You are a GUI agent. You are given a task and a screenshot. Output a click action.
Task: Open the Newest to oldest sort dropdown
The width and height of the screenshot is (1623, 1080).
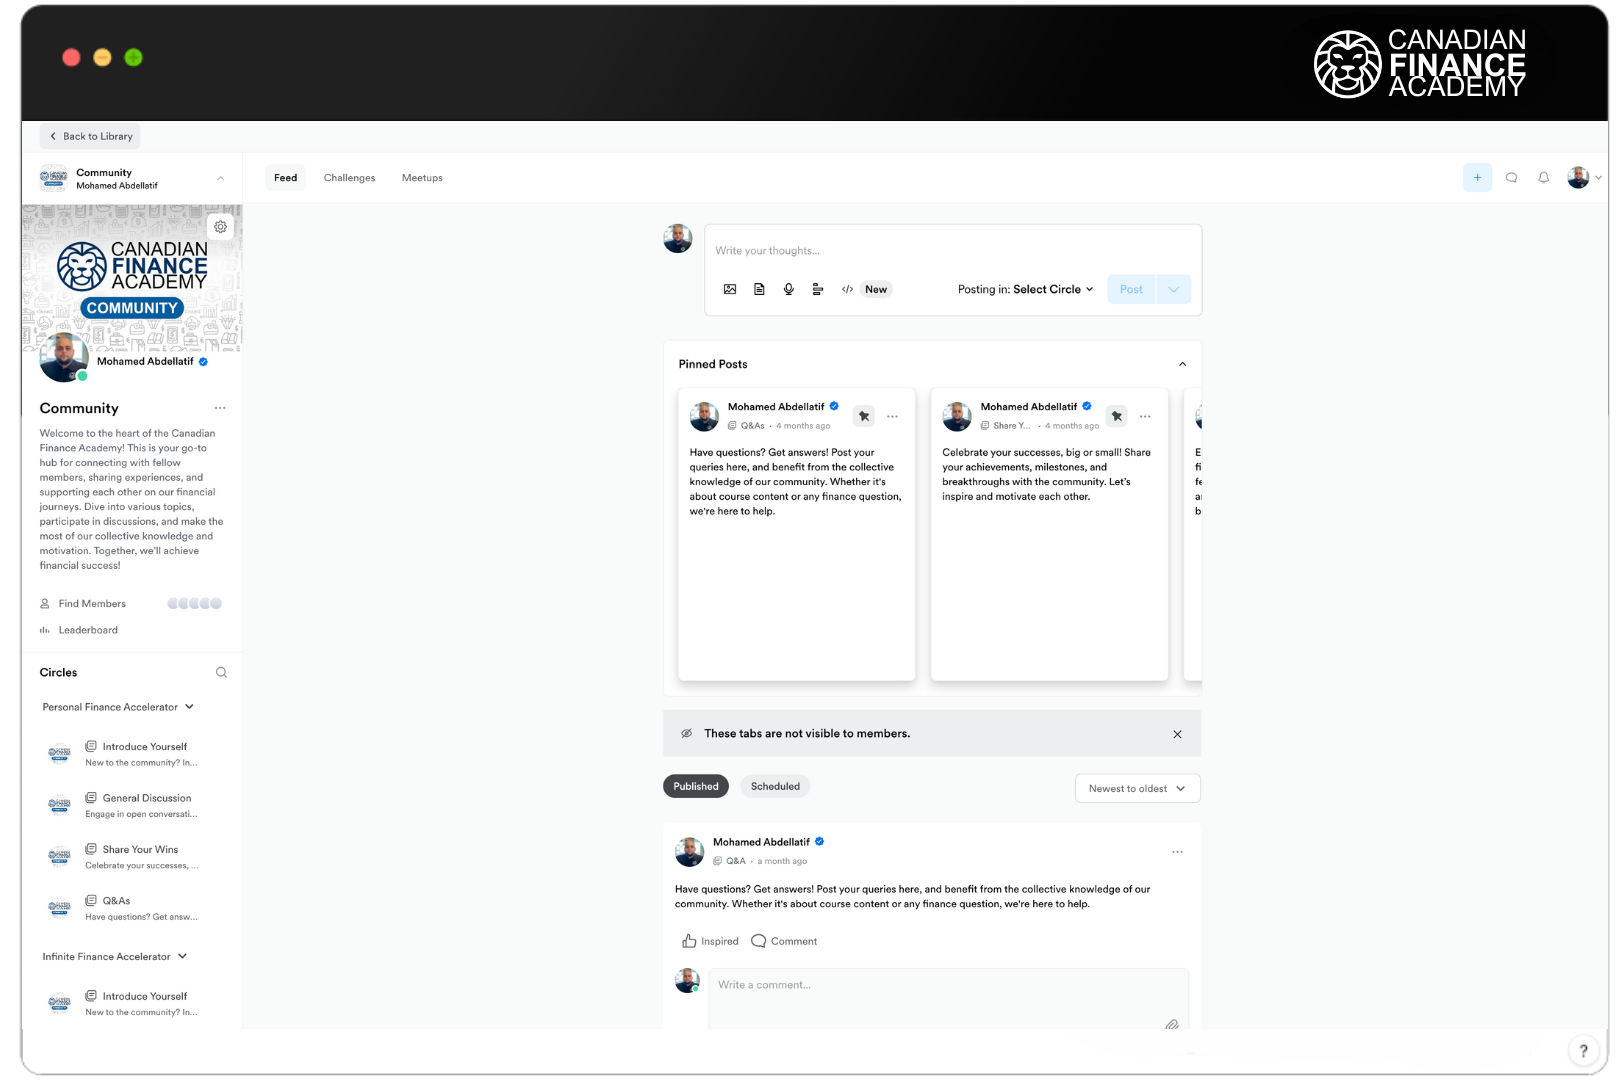point(1137,788)
